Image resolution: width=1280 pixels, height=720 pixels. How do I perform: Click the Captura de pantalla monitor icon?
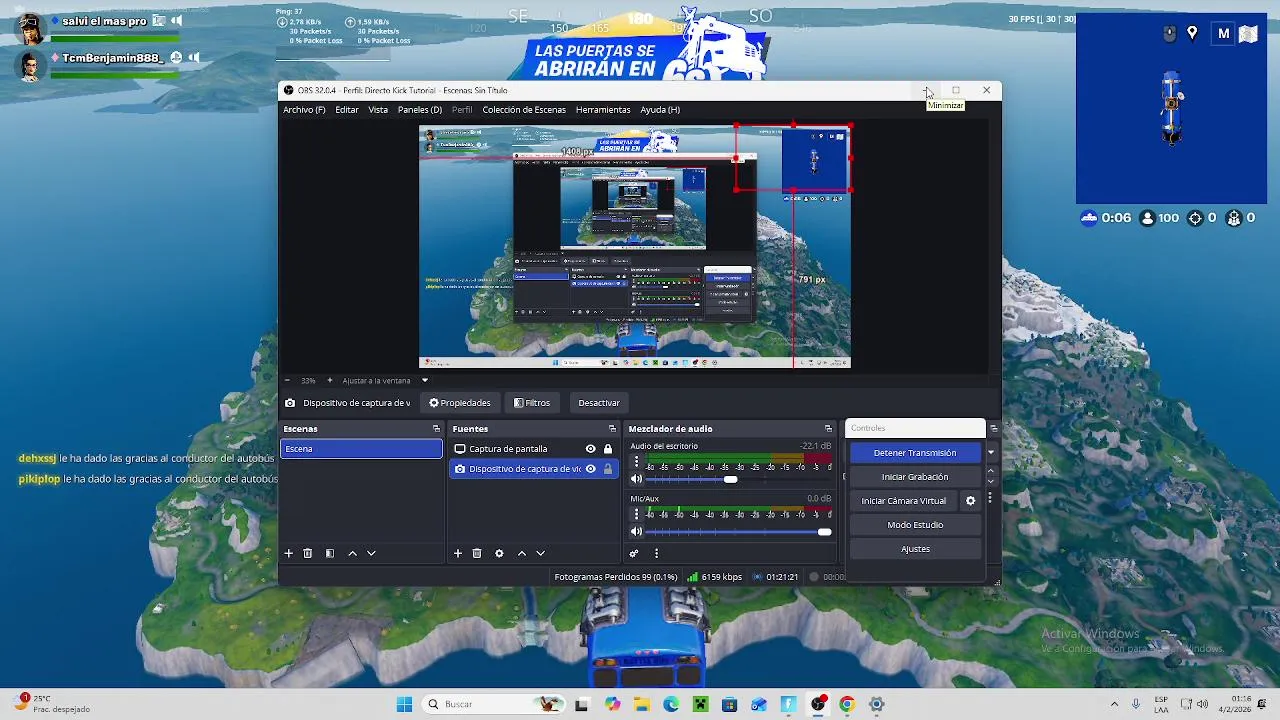pos(460,449)
